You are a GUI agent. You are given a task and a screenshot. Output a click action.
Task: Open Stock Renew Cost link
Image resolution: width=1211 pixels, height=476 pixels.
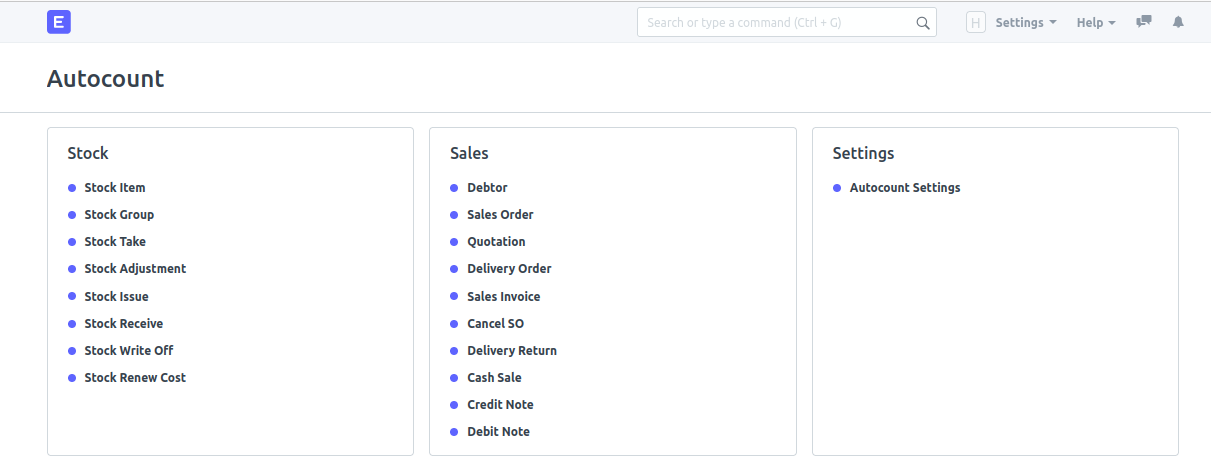pyautogui.click(x=135, y=378)
